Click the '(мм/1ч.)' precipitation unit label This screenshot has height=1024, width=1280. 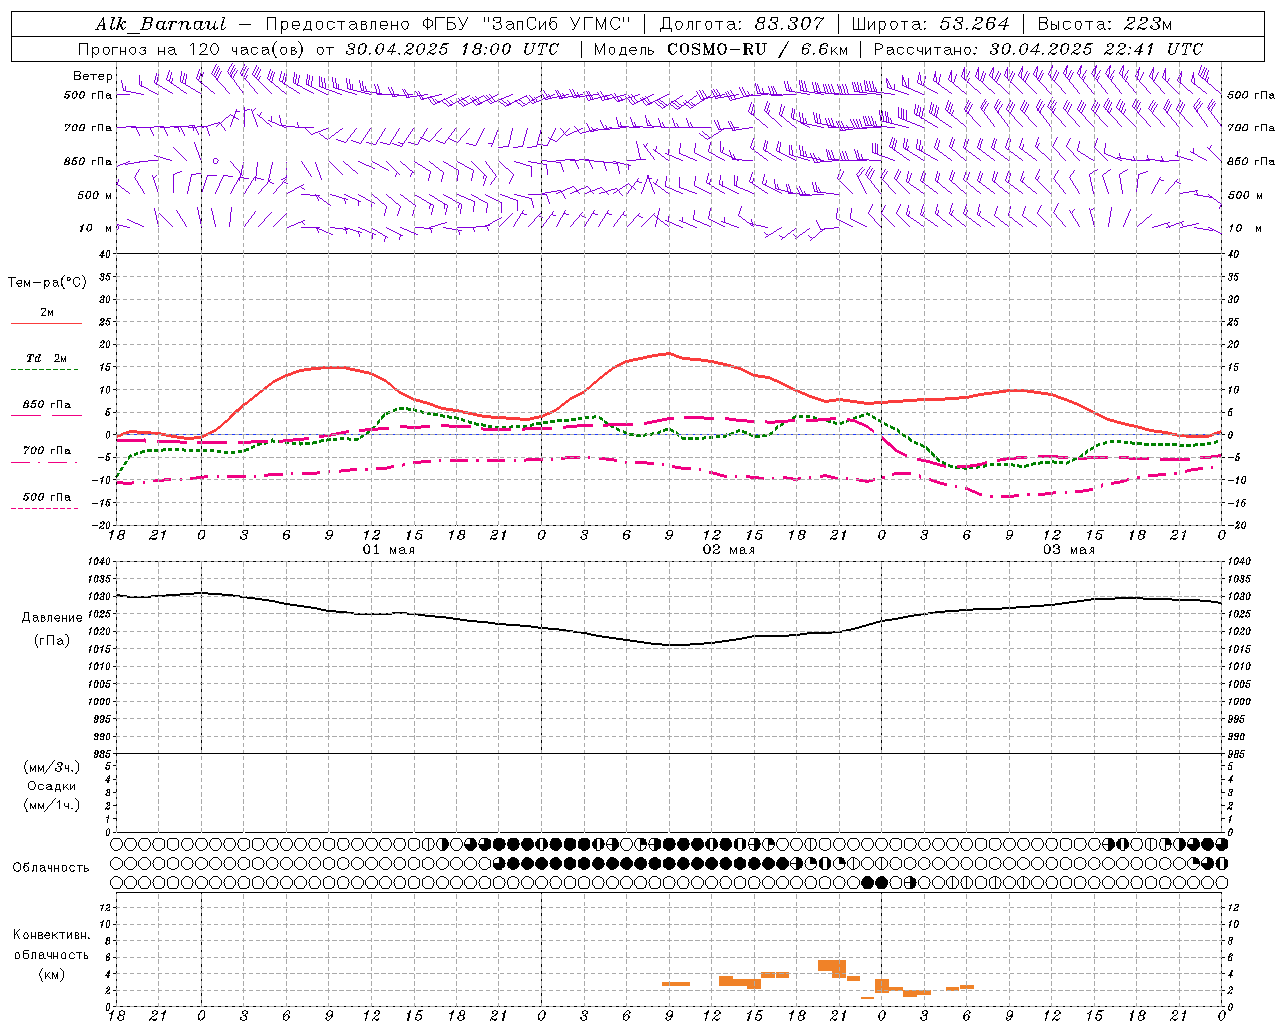pyautogui.click(x=52, y=805)
